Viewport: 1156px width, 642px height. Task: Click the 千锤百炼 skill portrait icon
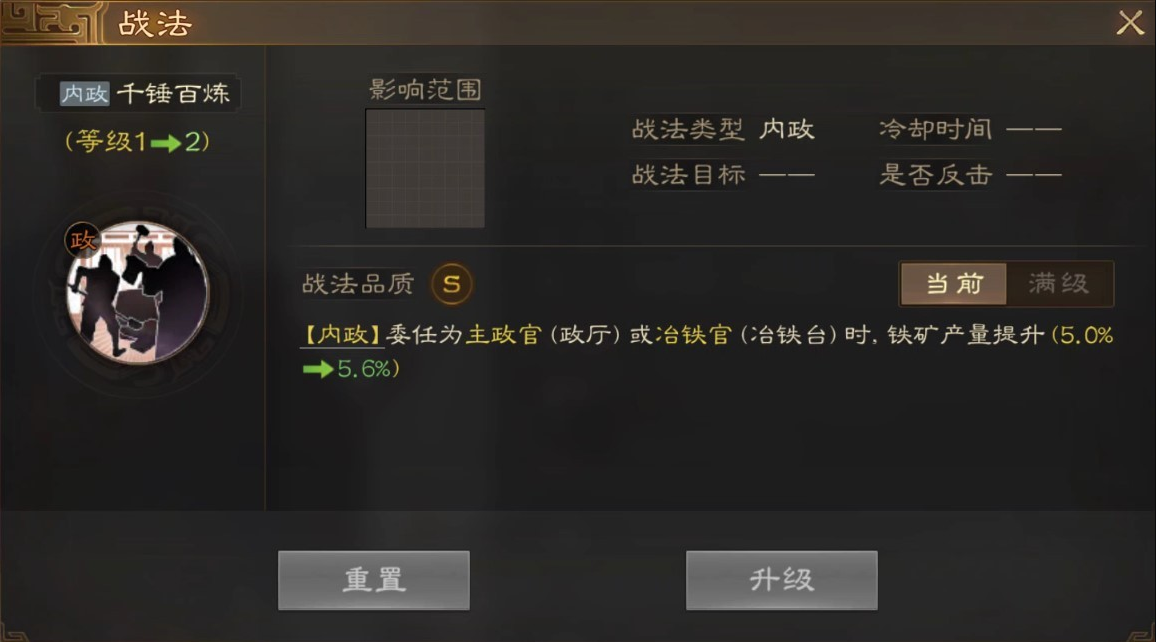[x=138, y=293]
